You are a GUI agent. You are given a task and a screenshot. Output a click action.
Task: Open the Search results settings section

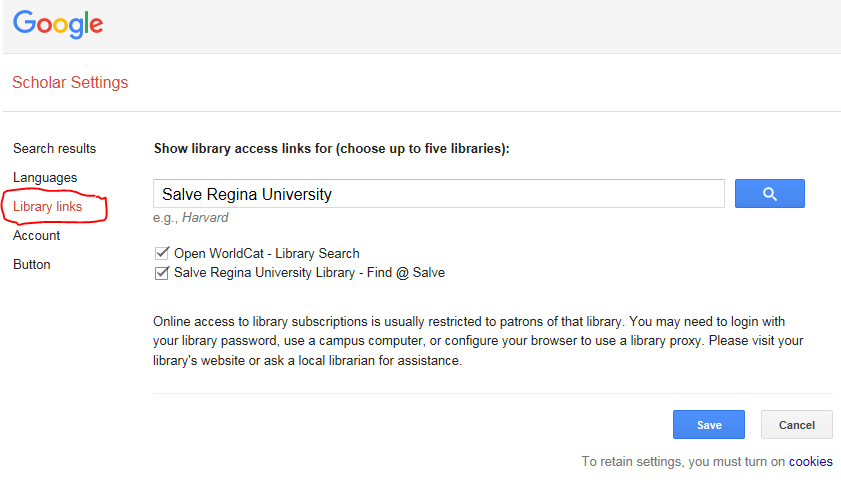point(54,149)
